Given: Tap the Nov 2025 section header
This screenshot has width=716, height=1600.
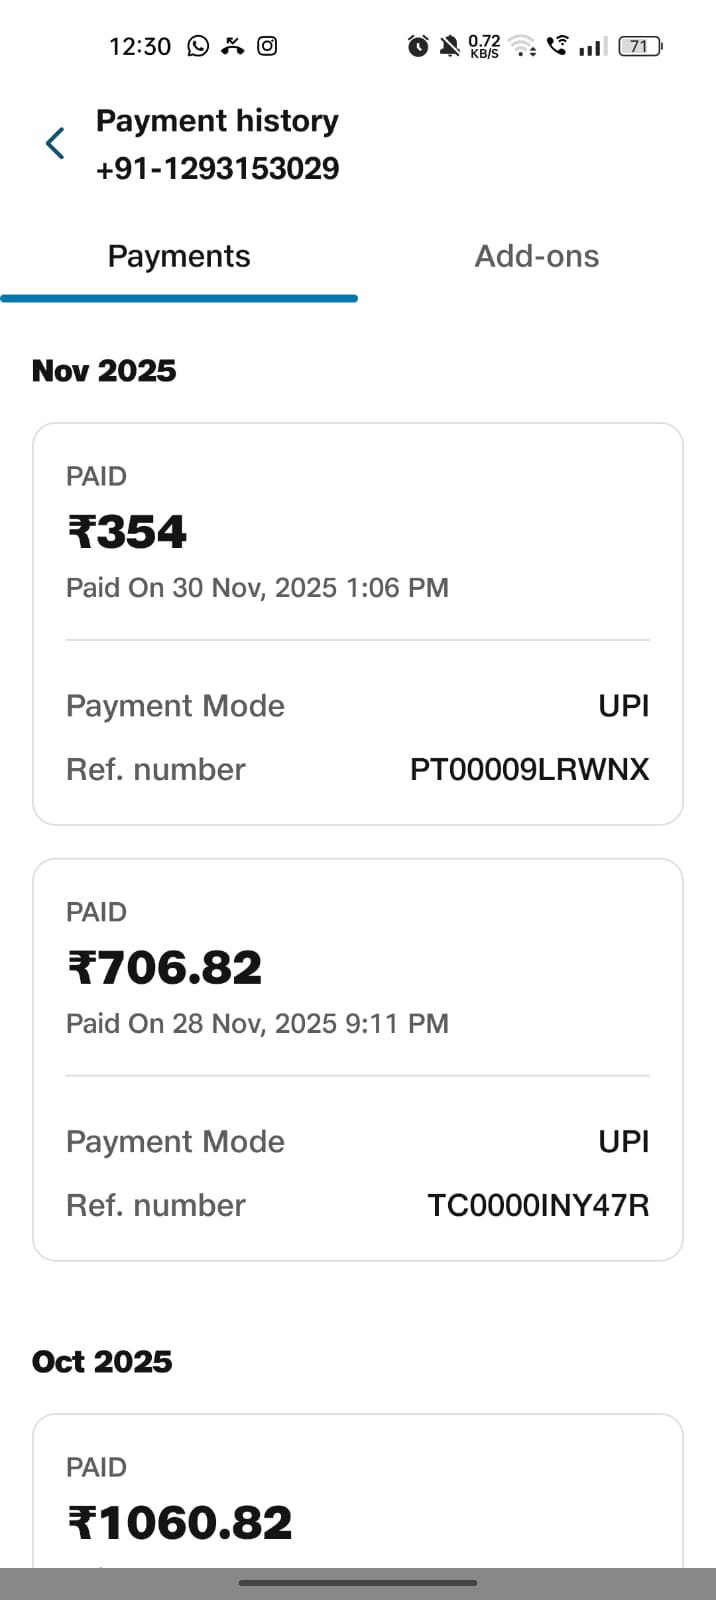Looking at the screenshot, I should (x=104, y=371).
